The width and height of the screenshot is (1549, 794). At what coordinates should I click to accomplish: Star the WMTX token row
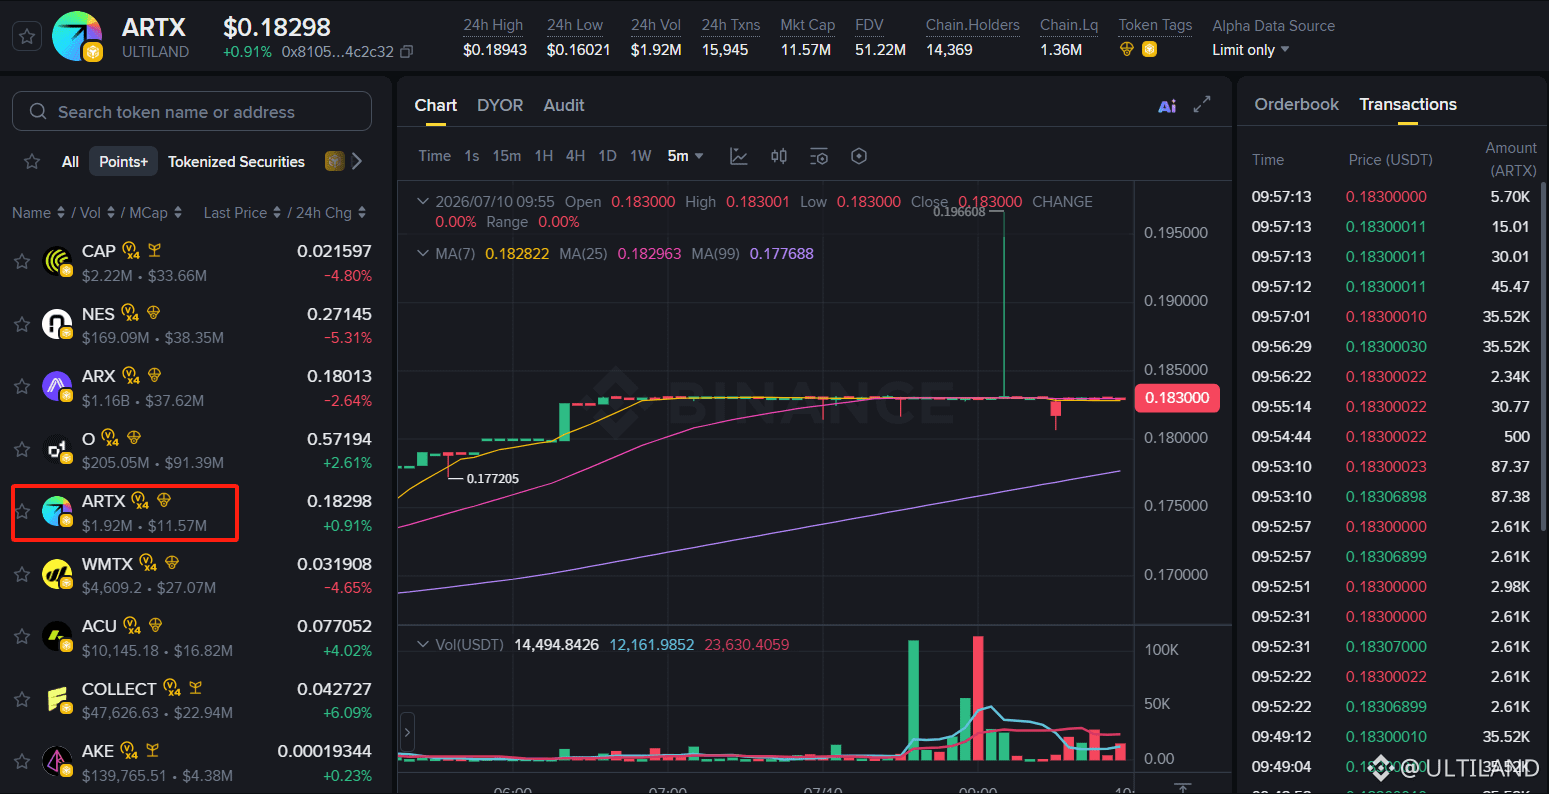[x=21, y=574]
